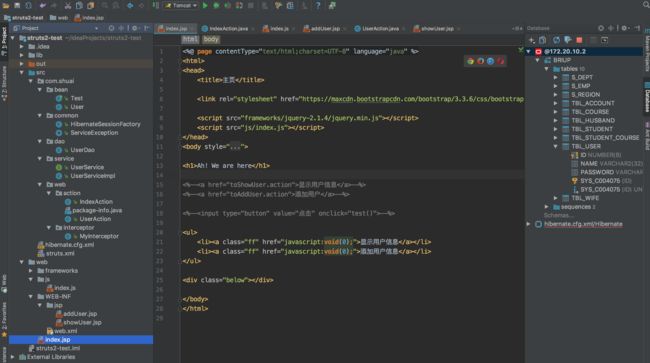
Task: Expand the frameworks folder
Action: [x=31, y=271]
